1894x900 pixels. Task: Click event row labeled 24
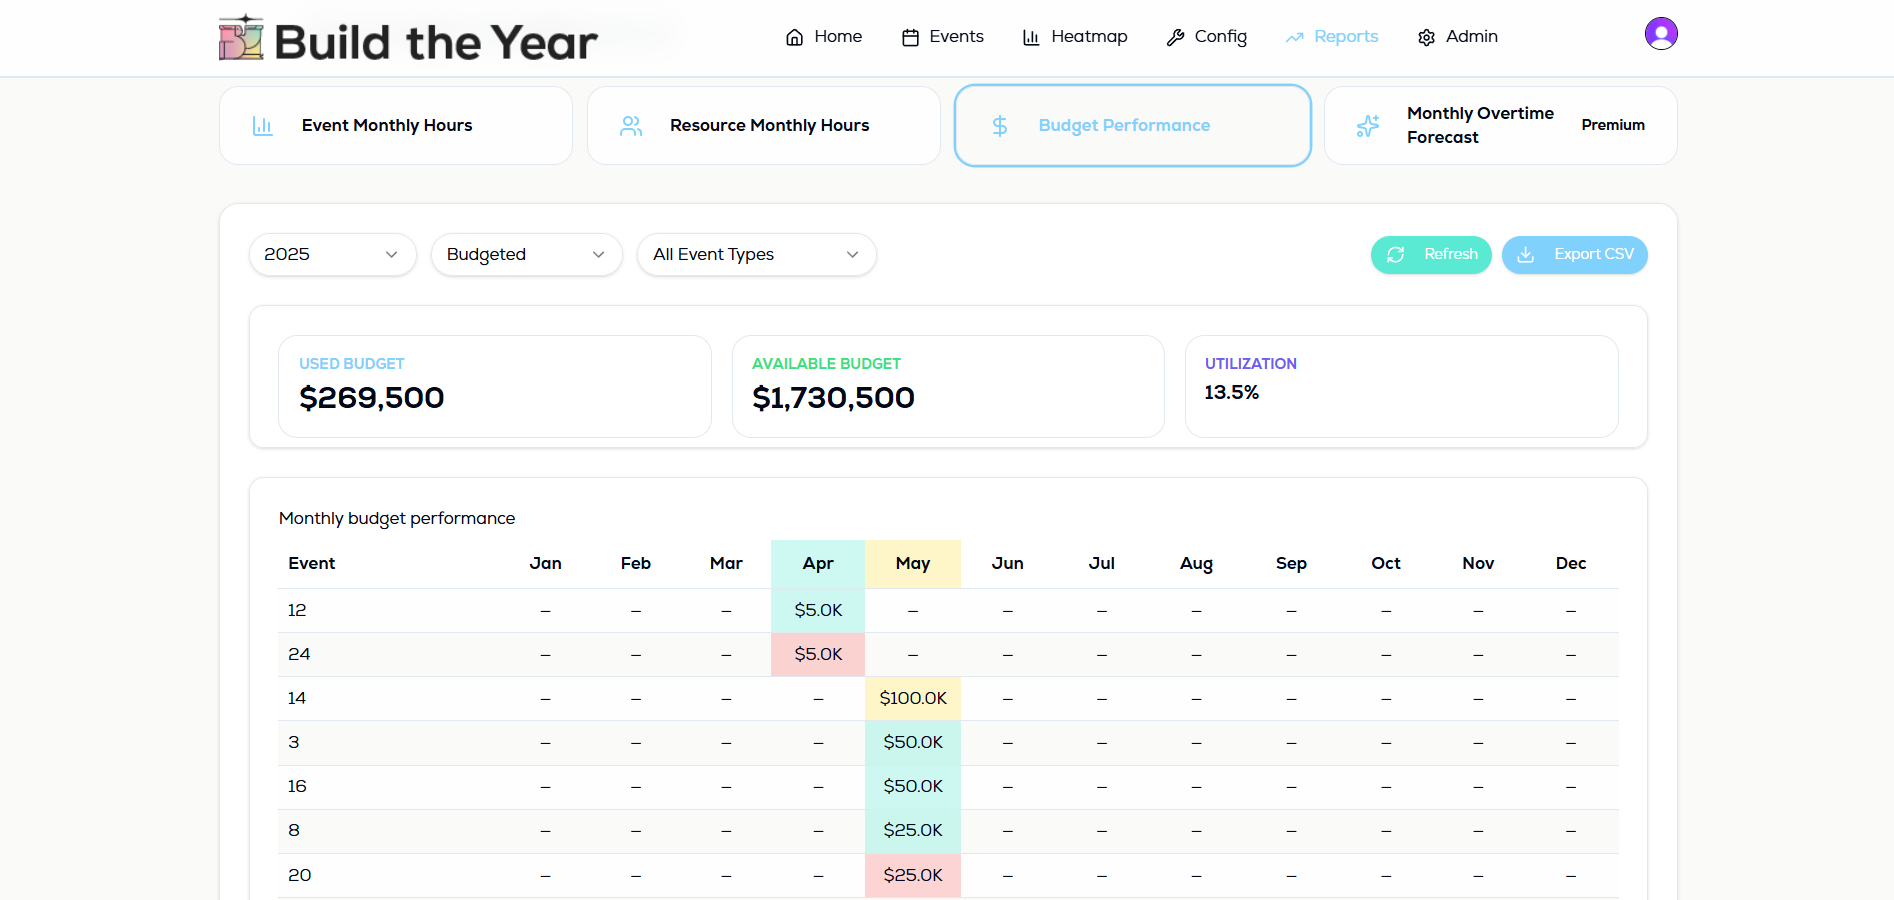tap(948, 654)
